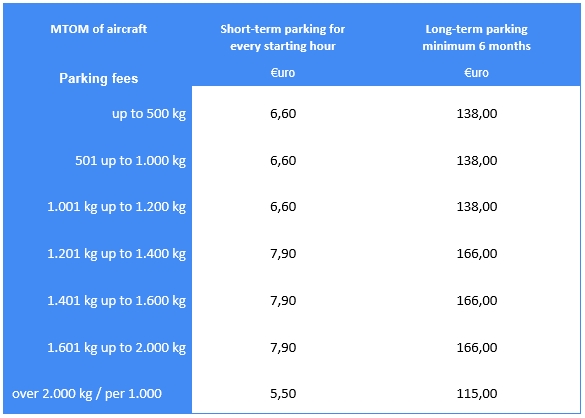
Task: Select the 7,90 fee in the 1.201–1.400 kg row
Action: pos(283,254)
